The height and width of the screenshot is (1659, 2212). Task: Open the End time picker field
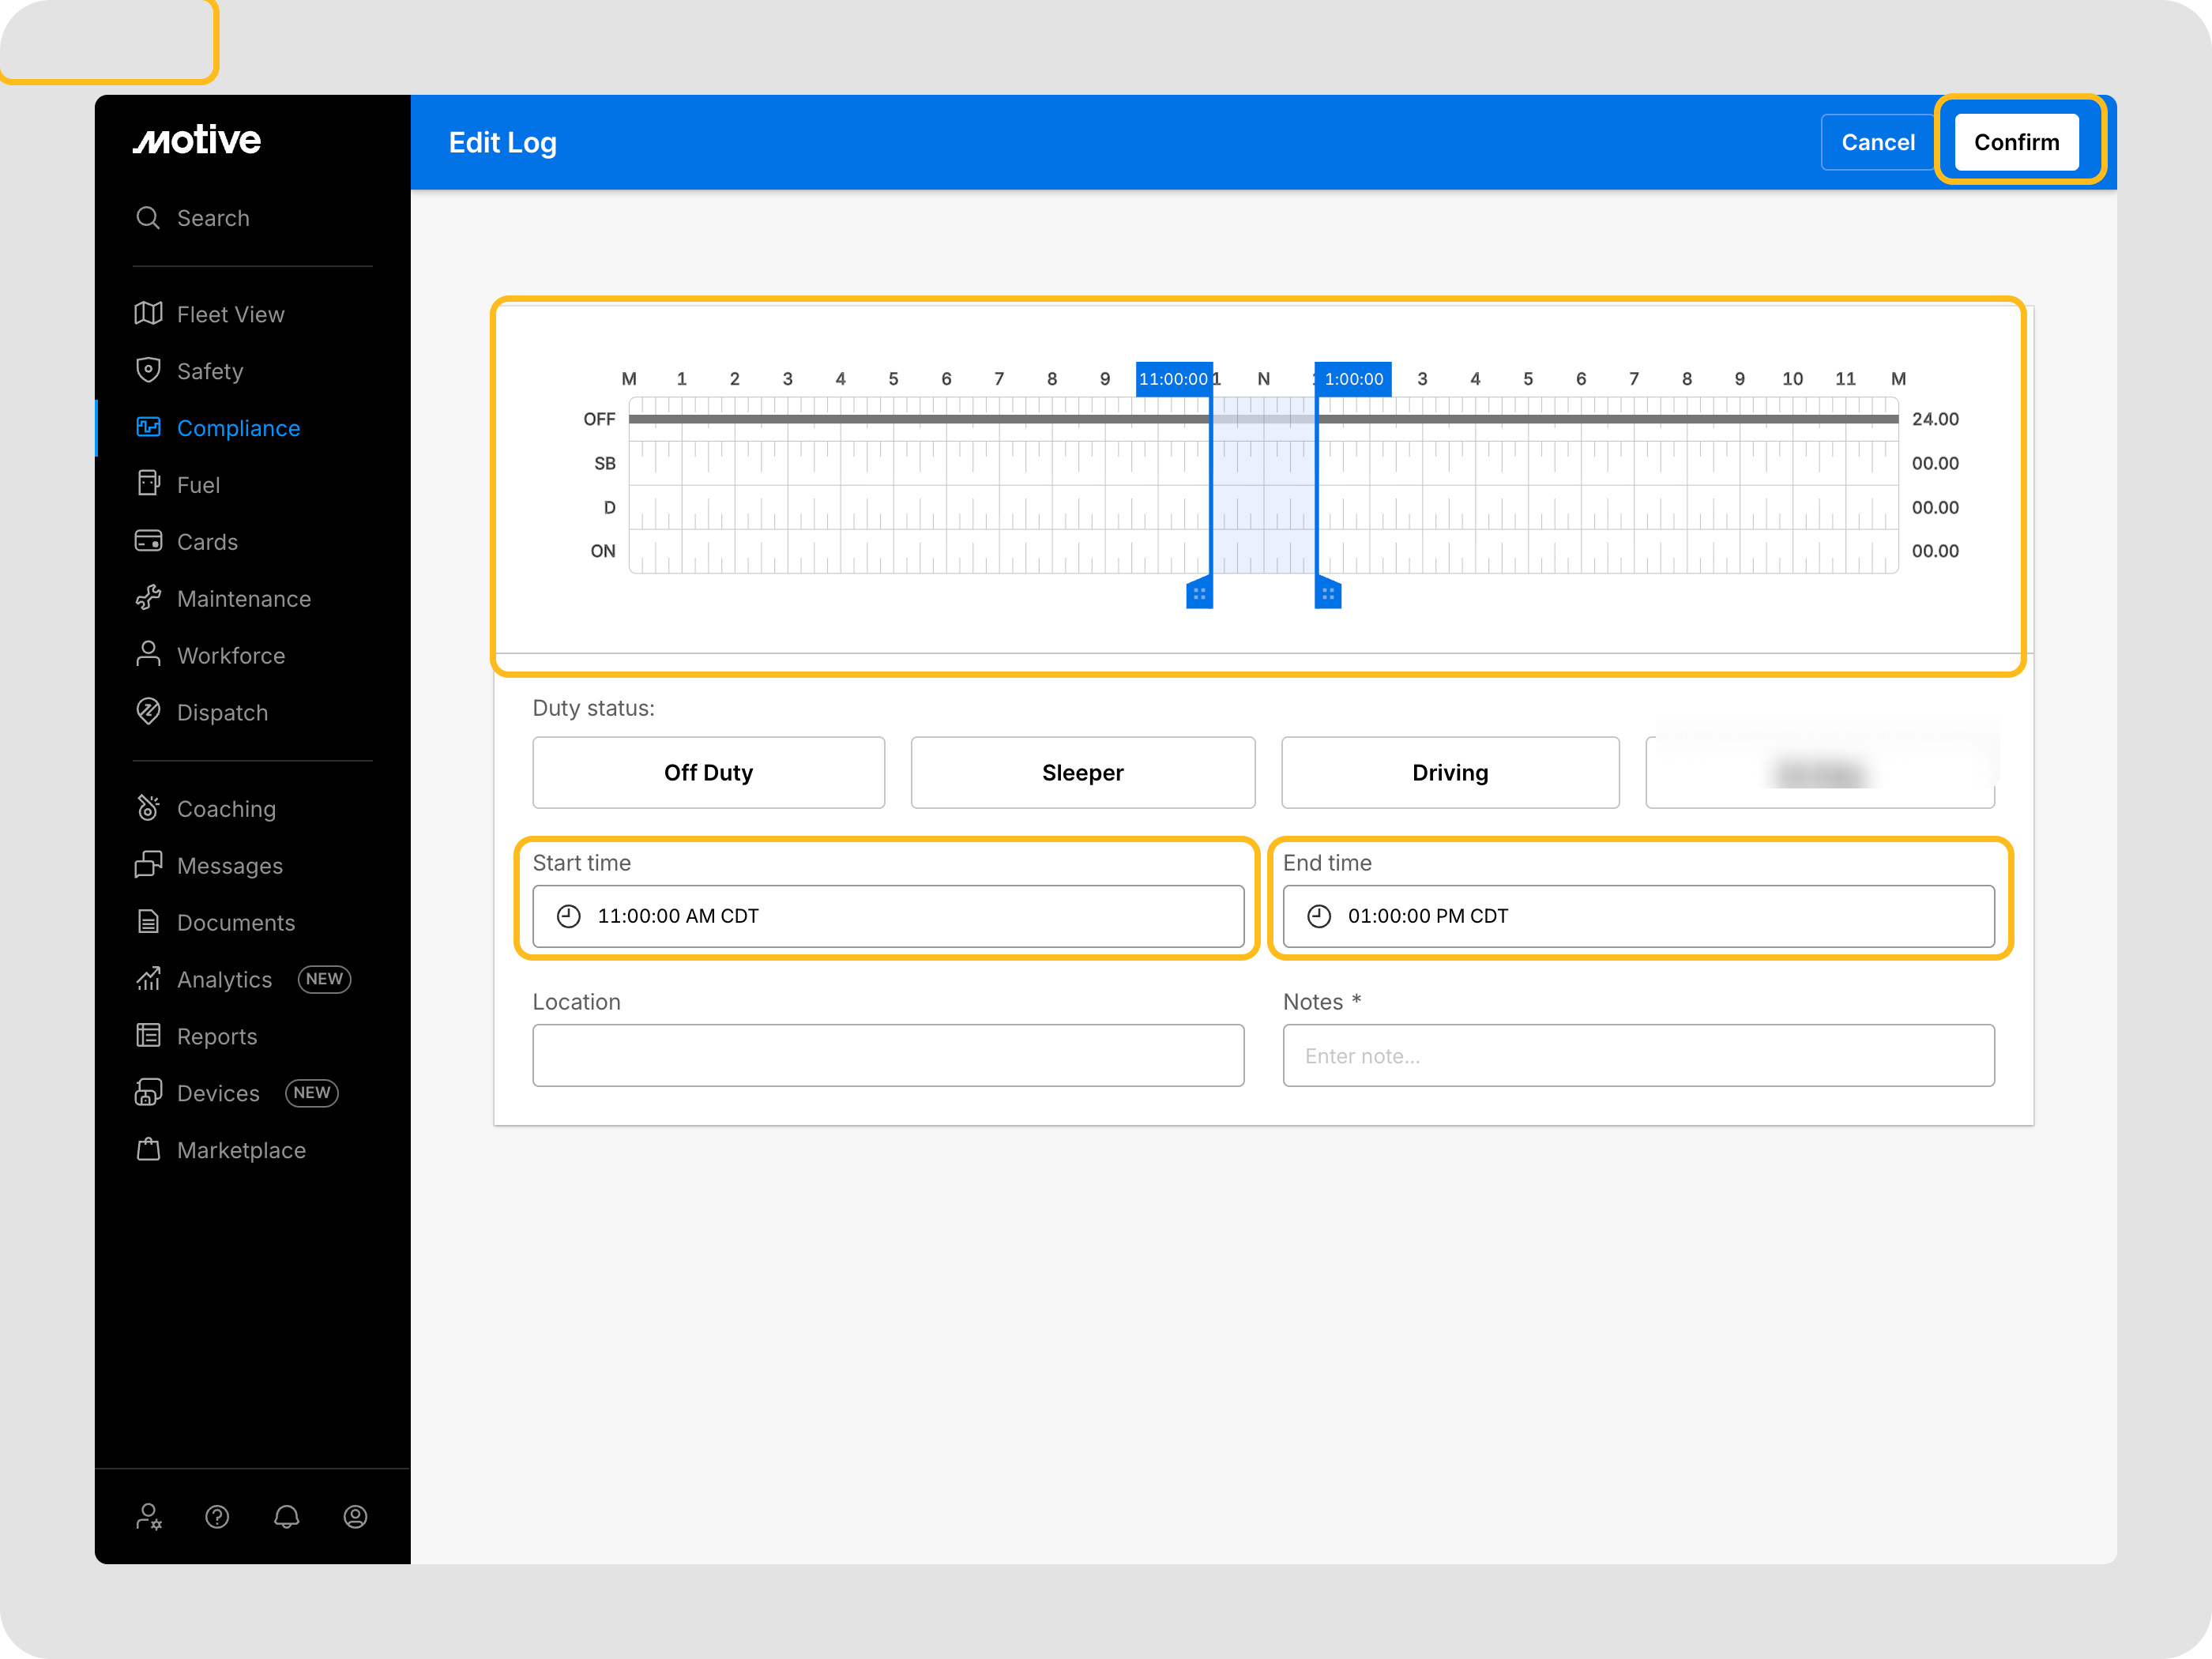[1638, 916]
